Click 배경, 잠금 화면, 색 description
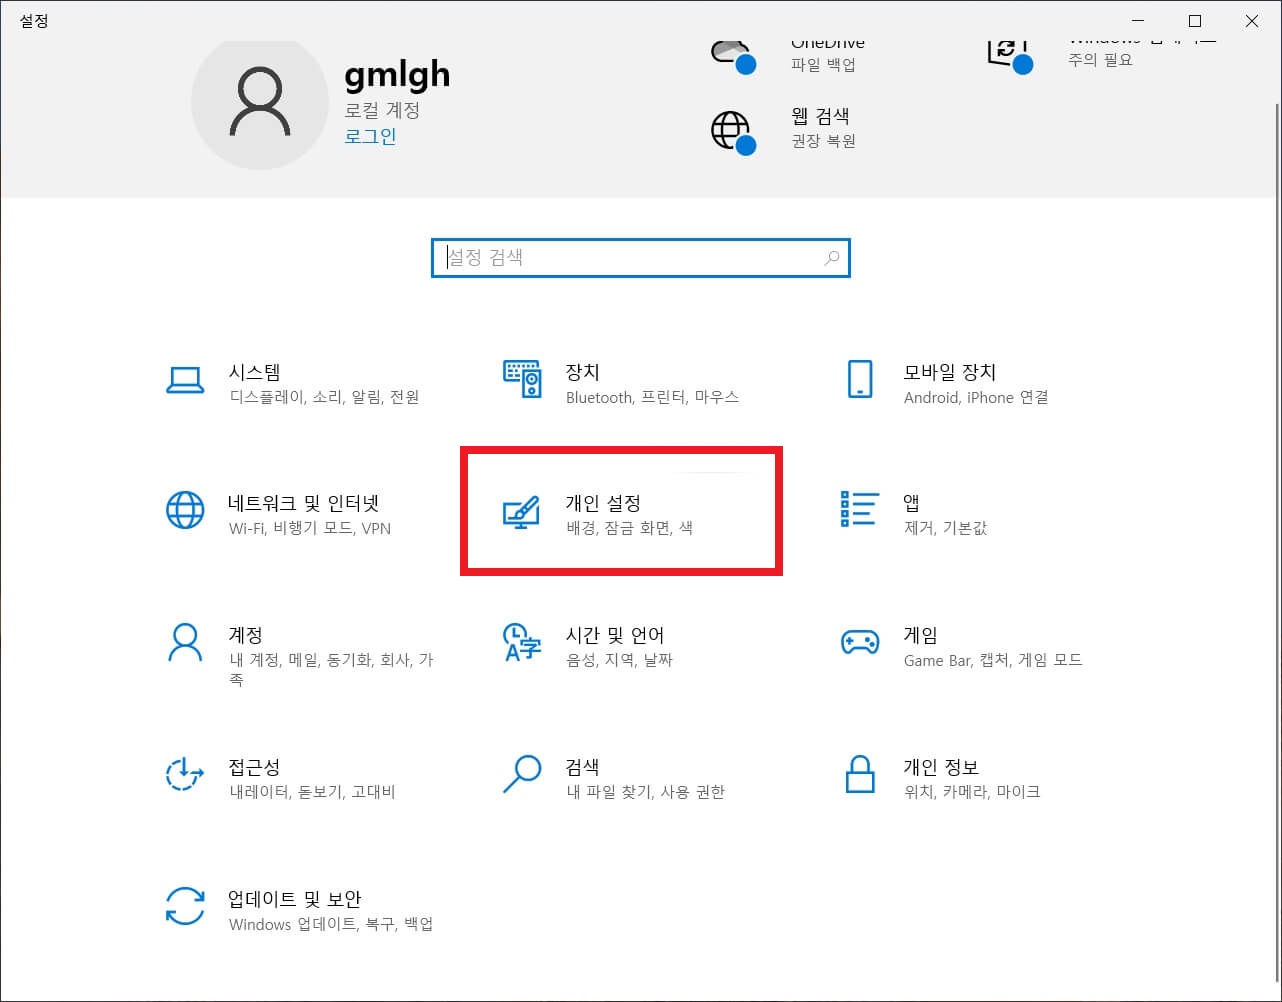The image size is (1282, 1002). (629, 528)
